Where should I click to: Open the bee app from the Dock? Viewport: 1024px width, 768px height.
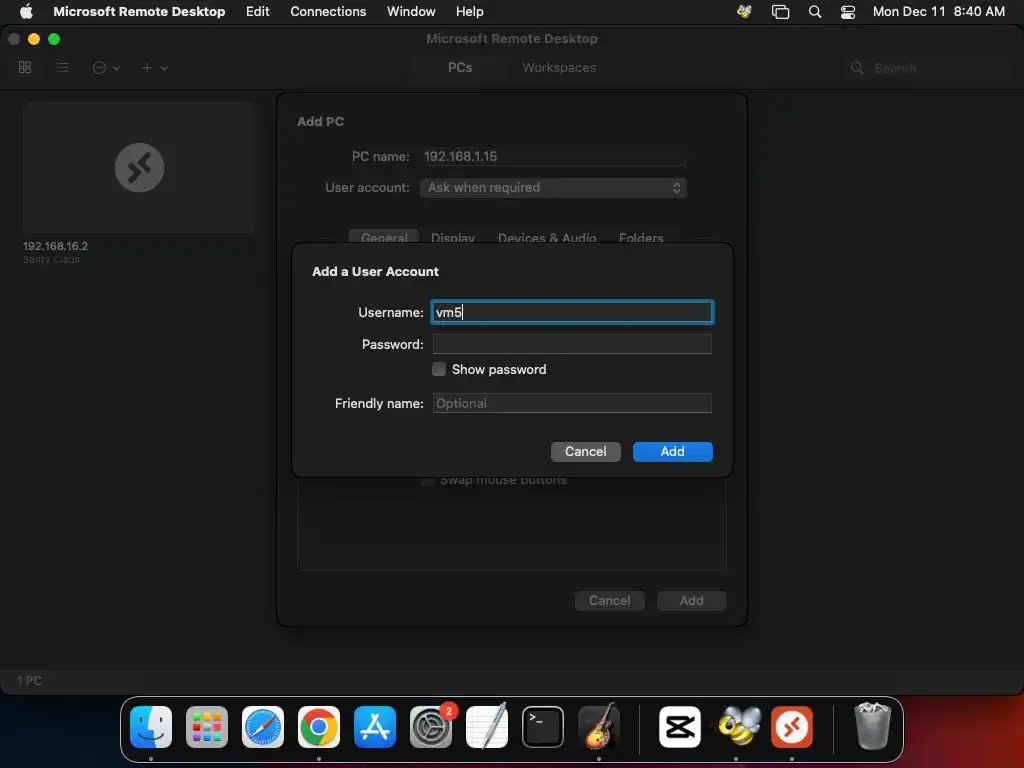click(737, 726)
